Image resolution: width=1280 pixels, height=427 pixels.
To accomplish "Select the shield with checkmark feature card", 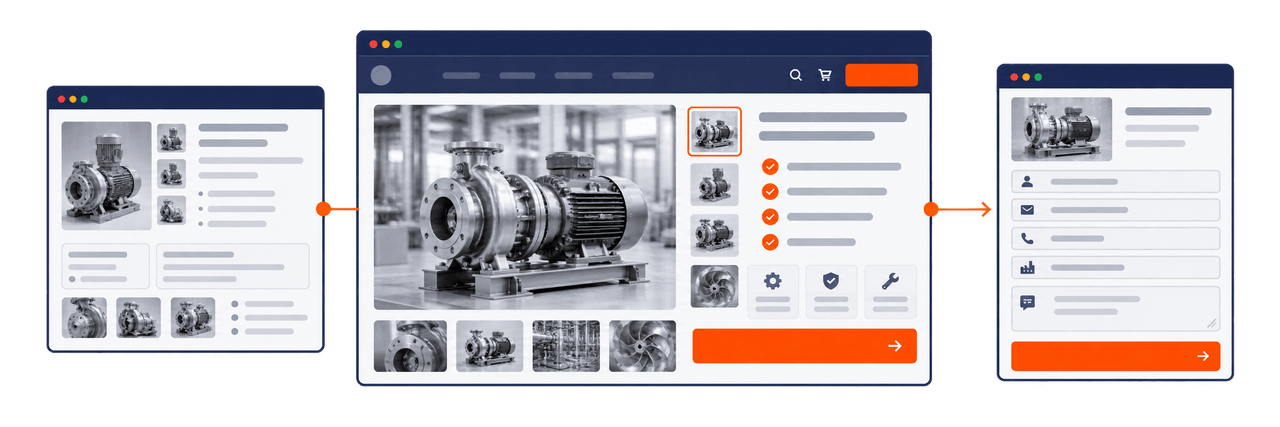I will (831, 292).
